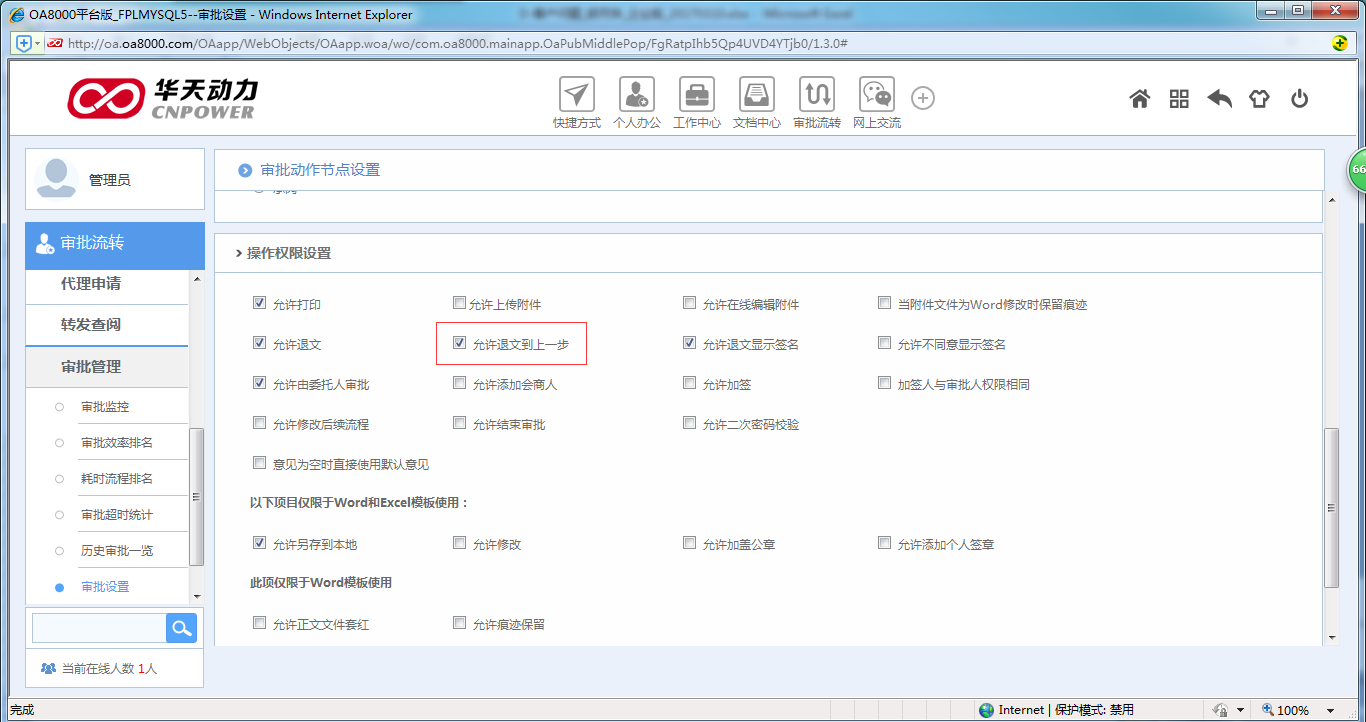Click the sidebar scrollbar down arrow
The image size is (1366, 722).
tap(197, 596)
